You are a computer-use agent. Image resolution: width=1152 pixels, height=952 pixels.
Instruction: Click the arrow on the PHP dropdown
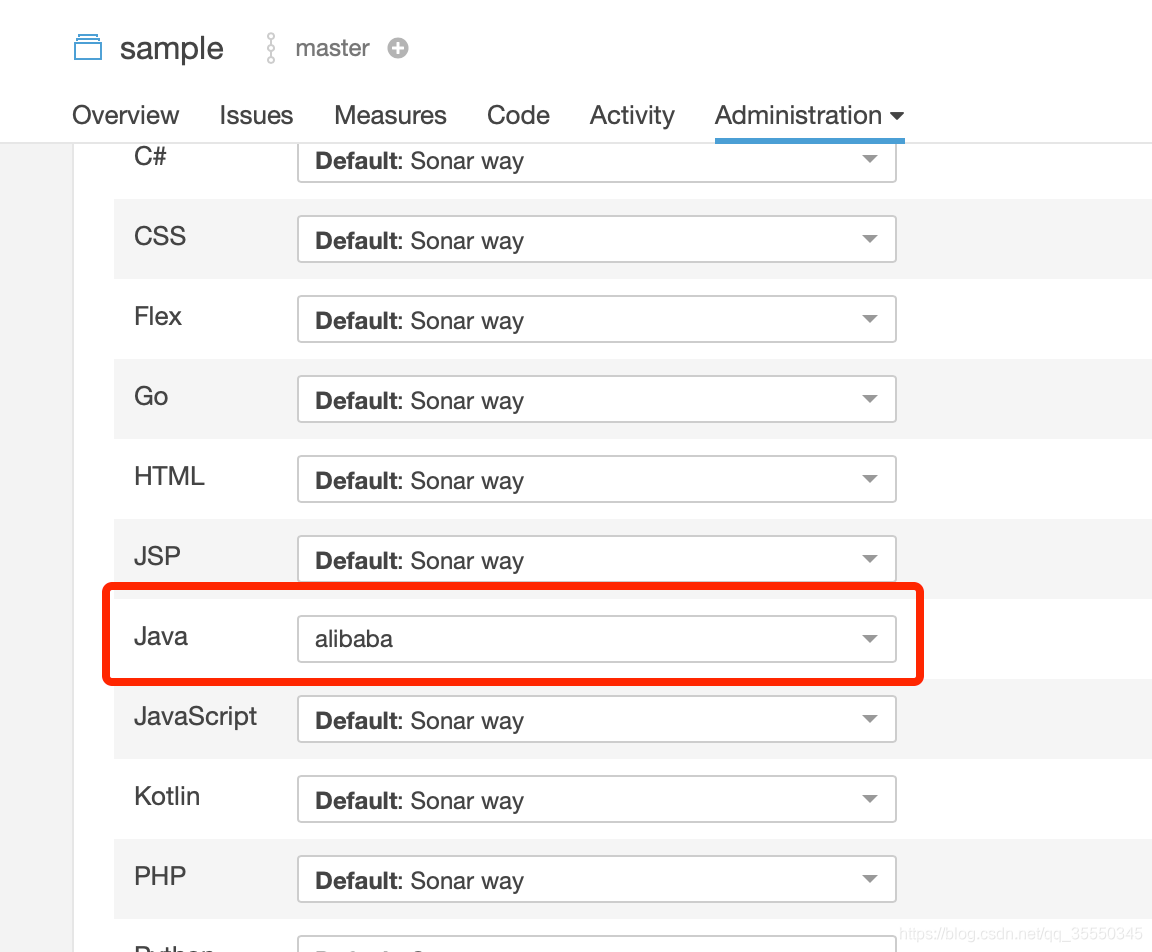870,879
